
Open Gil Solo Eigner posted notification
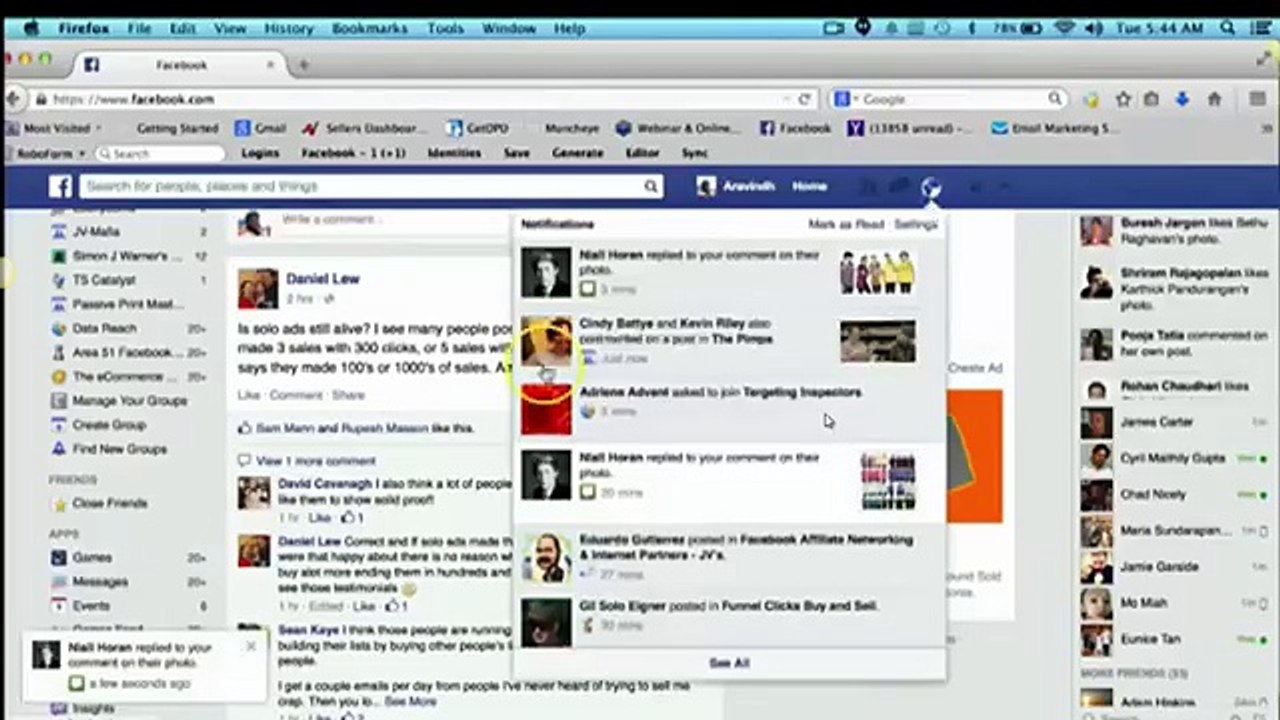[x=729, y=620]
